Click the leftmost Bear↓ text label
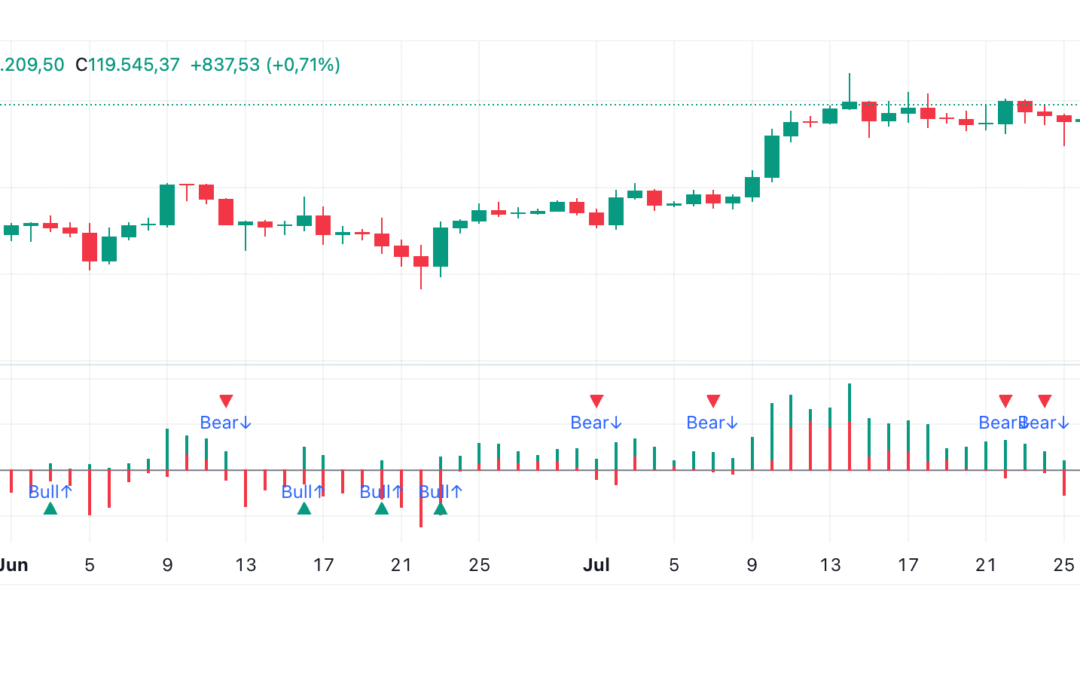This screenshot has width=1080, height=675. tap(225, 423)
